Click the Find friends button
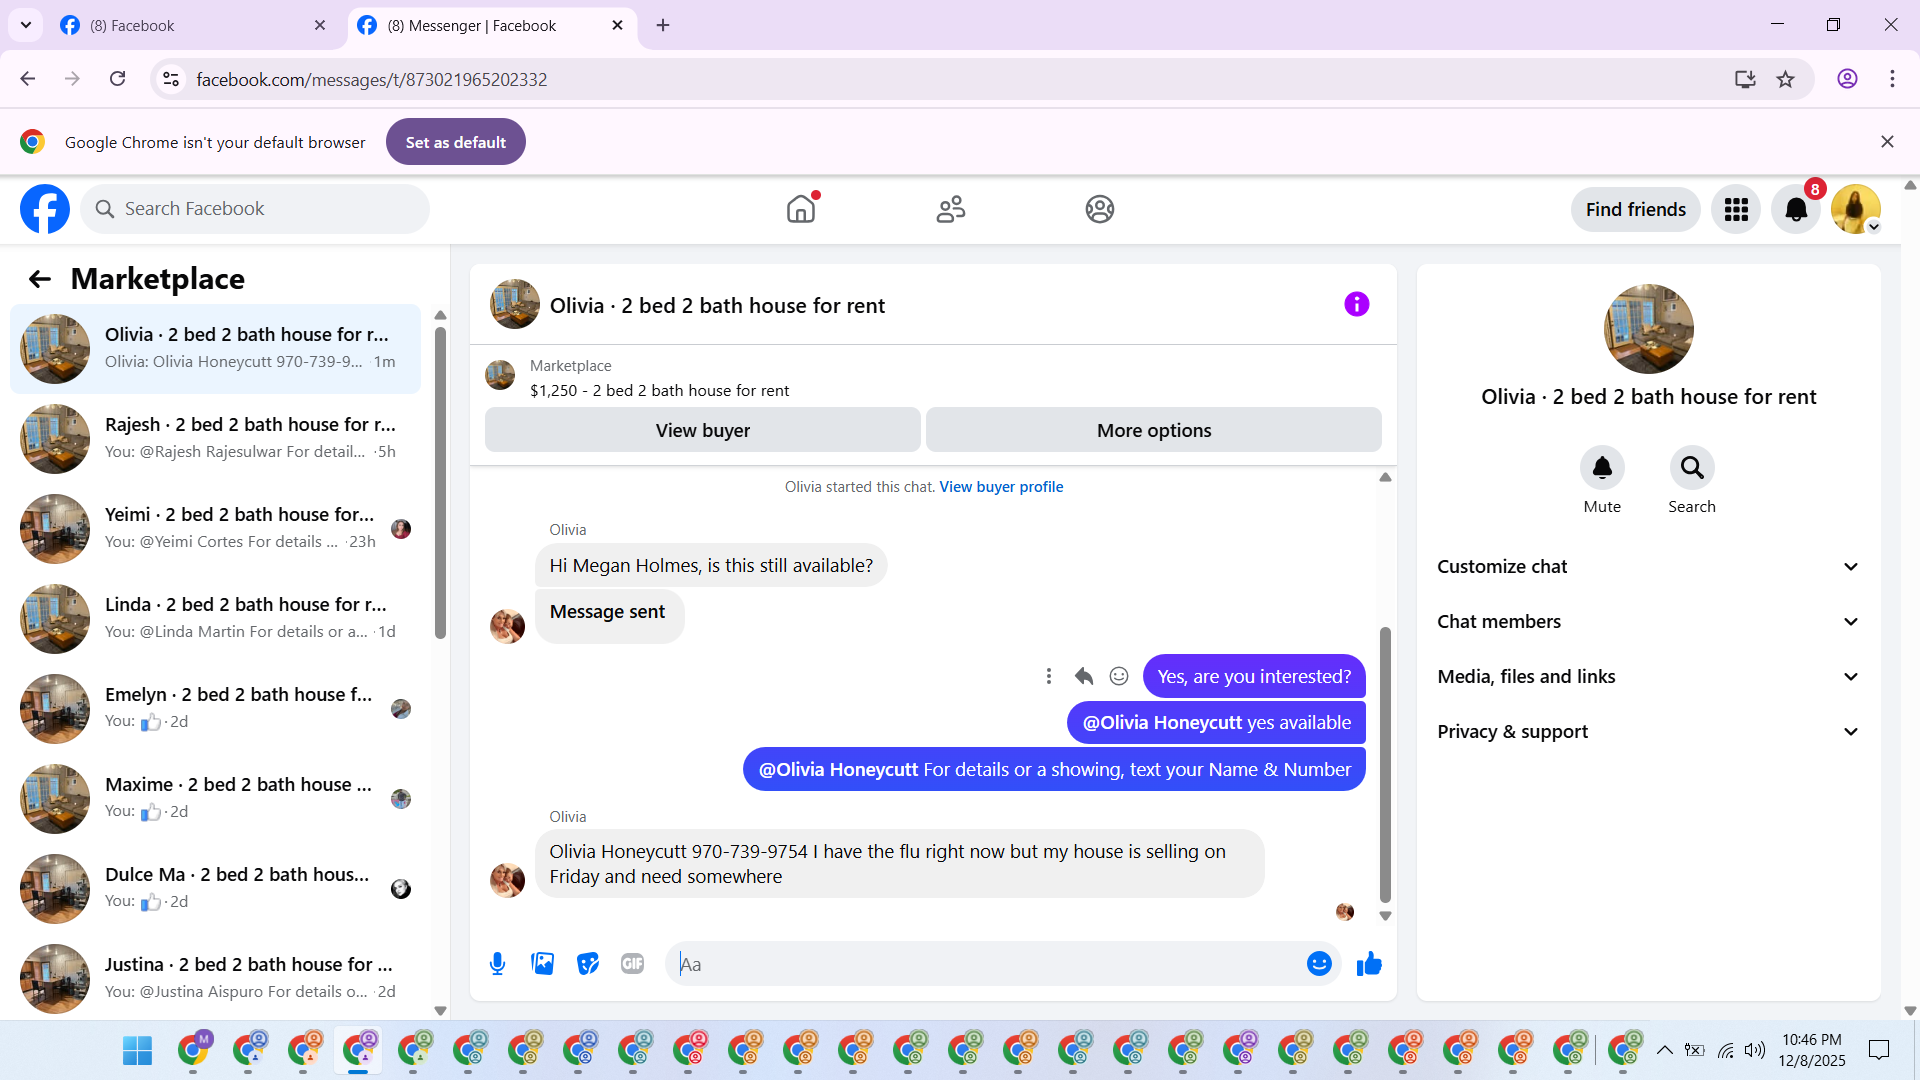 [1635, 209]
